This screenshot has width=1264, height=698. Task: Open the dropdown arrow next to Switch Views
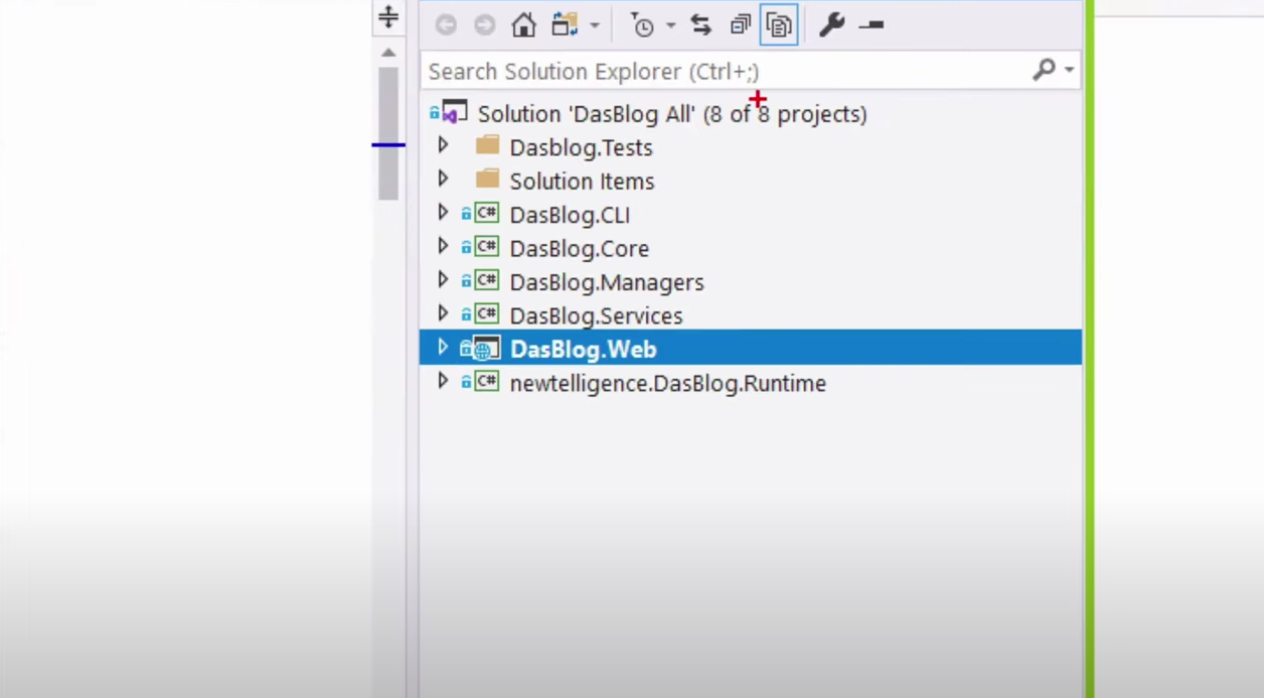[594, 26]
